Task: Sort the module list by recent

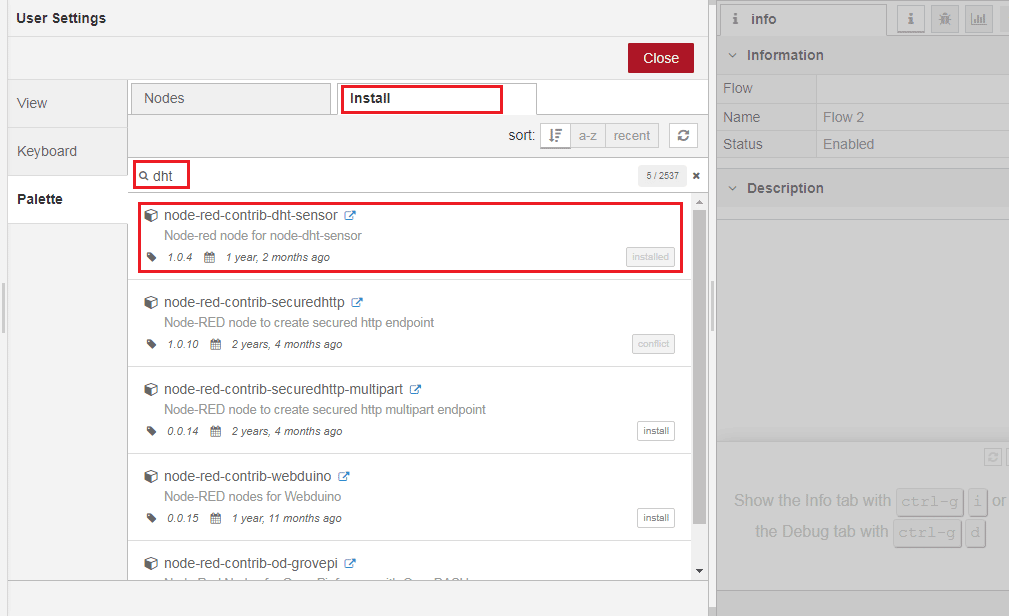Action: pyautogui.click(x=631, y=135)
